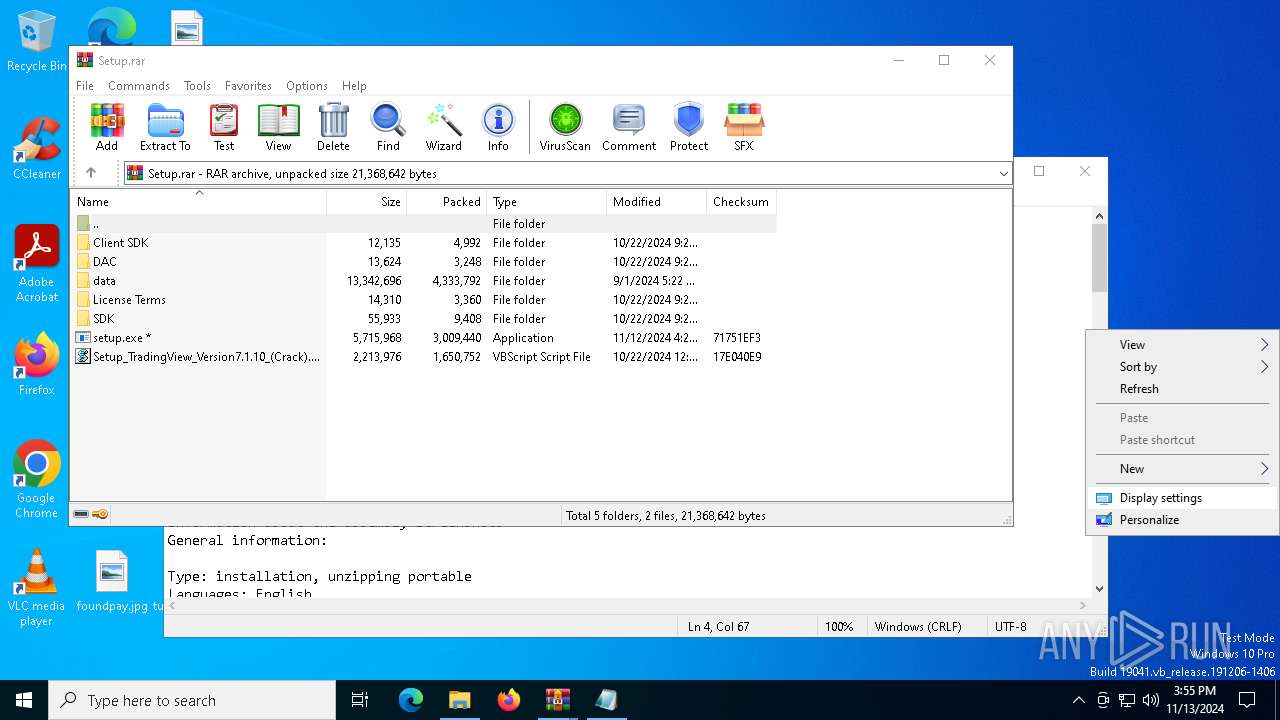Open VLC media player shortcut
The height and width of the screenshot is (720, 1280).
(37, 588)
